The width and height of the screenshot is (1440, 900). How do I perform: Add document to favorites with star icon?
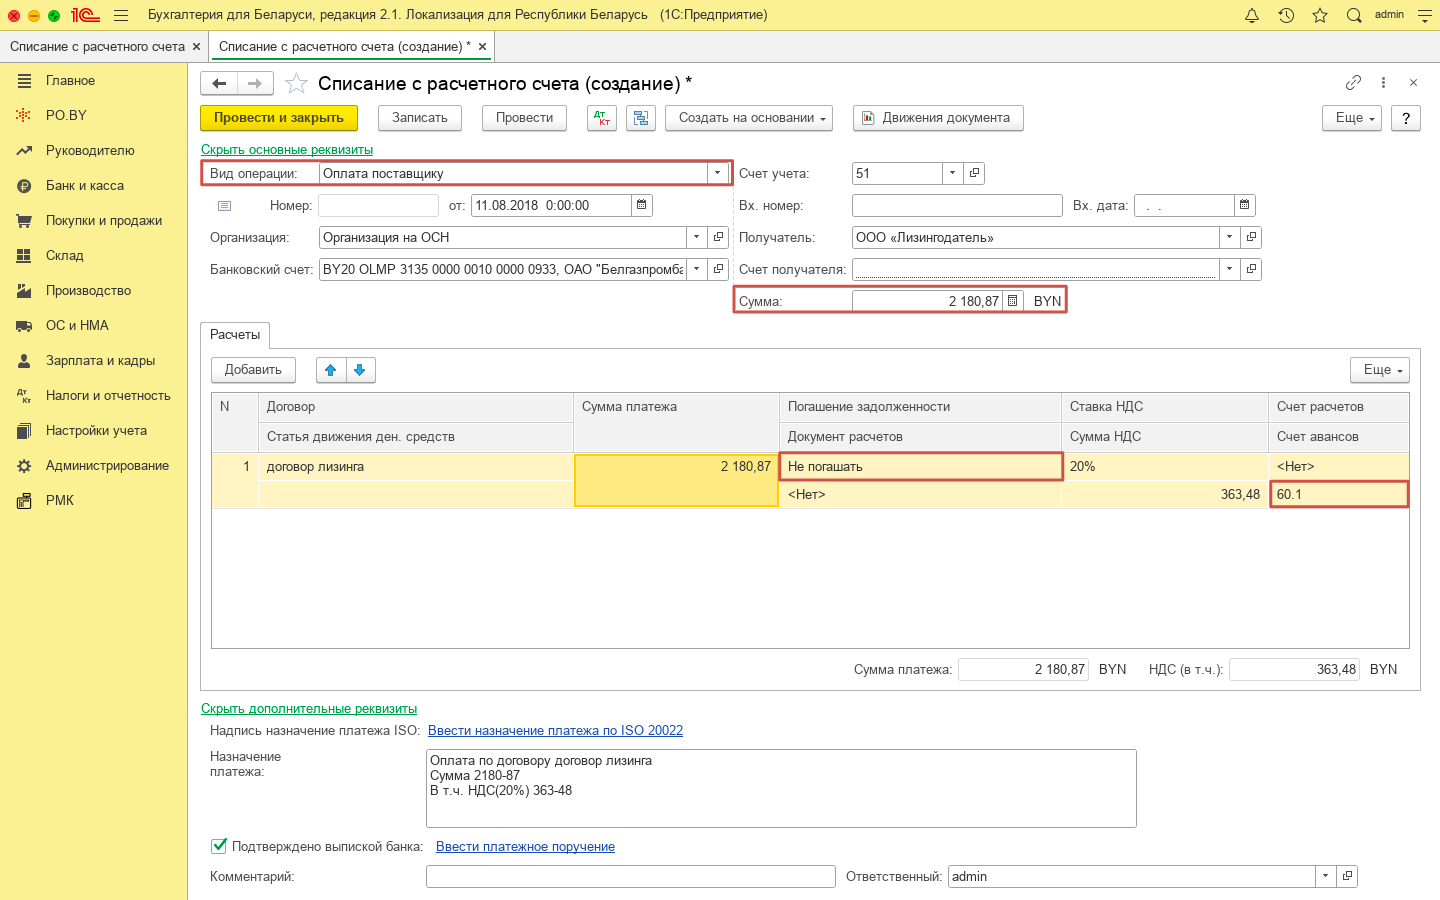pyautogui.click(x=296, y=84)
